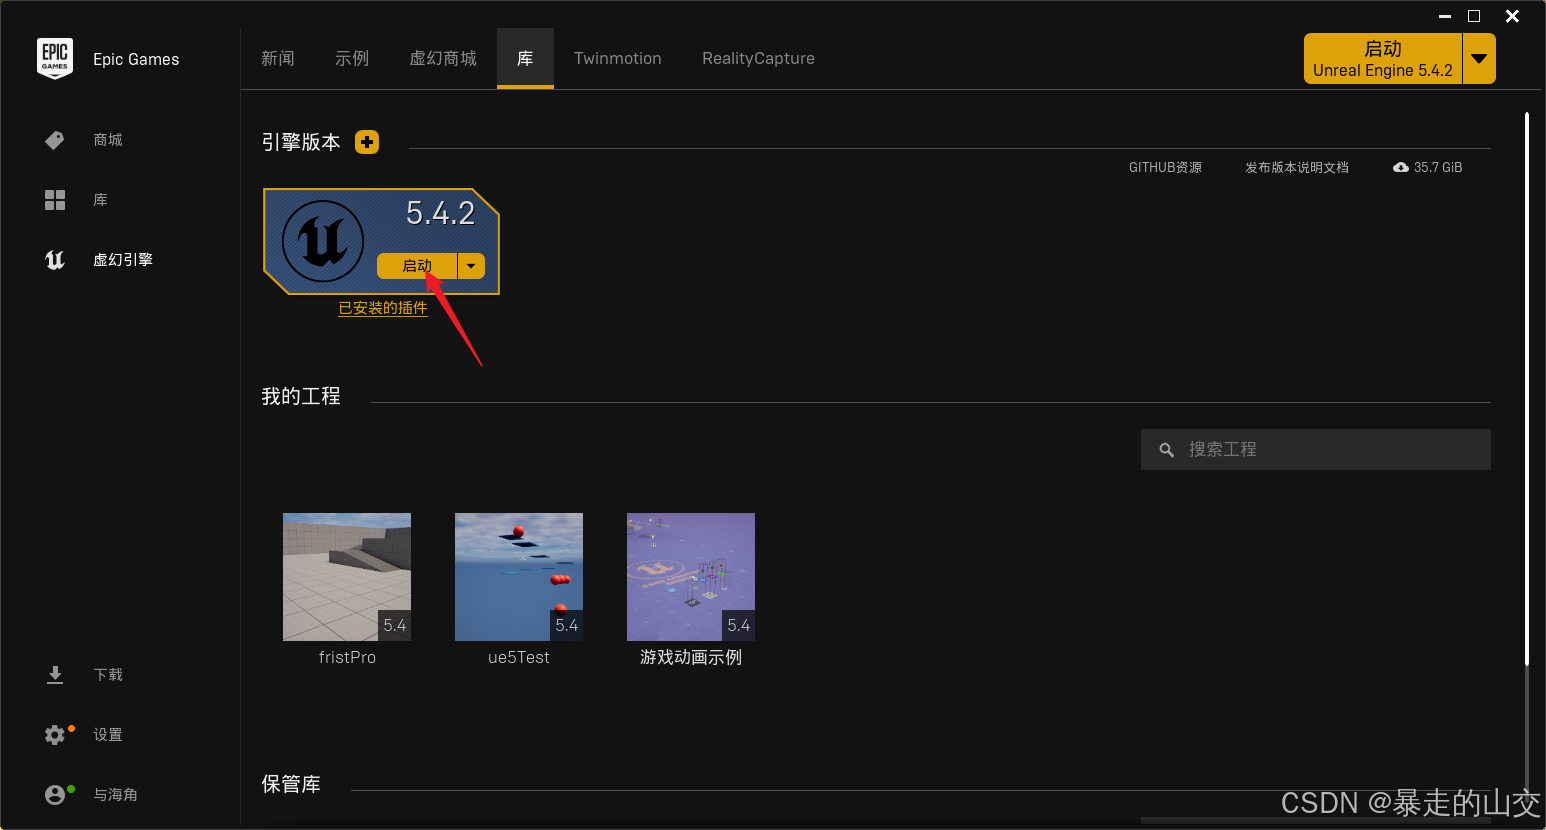Click the Unreal Engine 5.4.2 logo
1546x830 pixels.
pyautogui.click(x=323, y=241)
